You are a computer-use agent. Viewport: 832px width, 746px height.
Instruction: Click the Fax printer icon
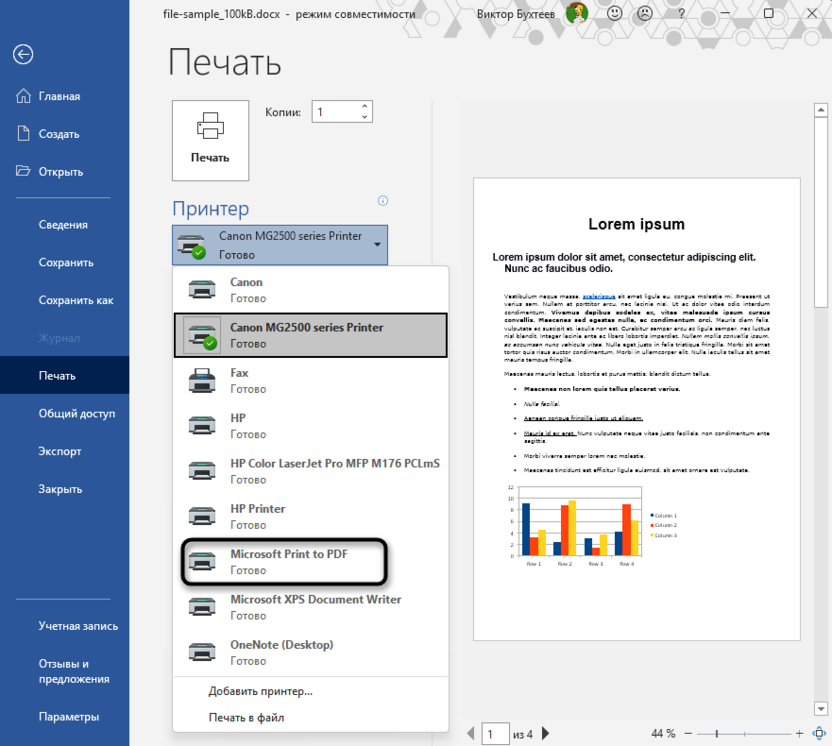[202, 380]
